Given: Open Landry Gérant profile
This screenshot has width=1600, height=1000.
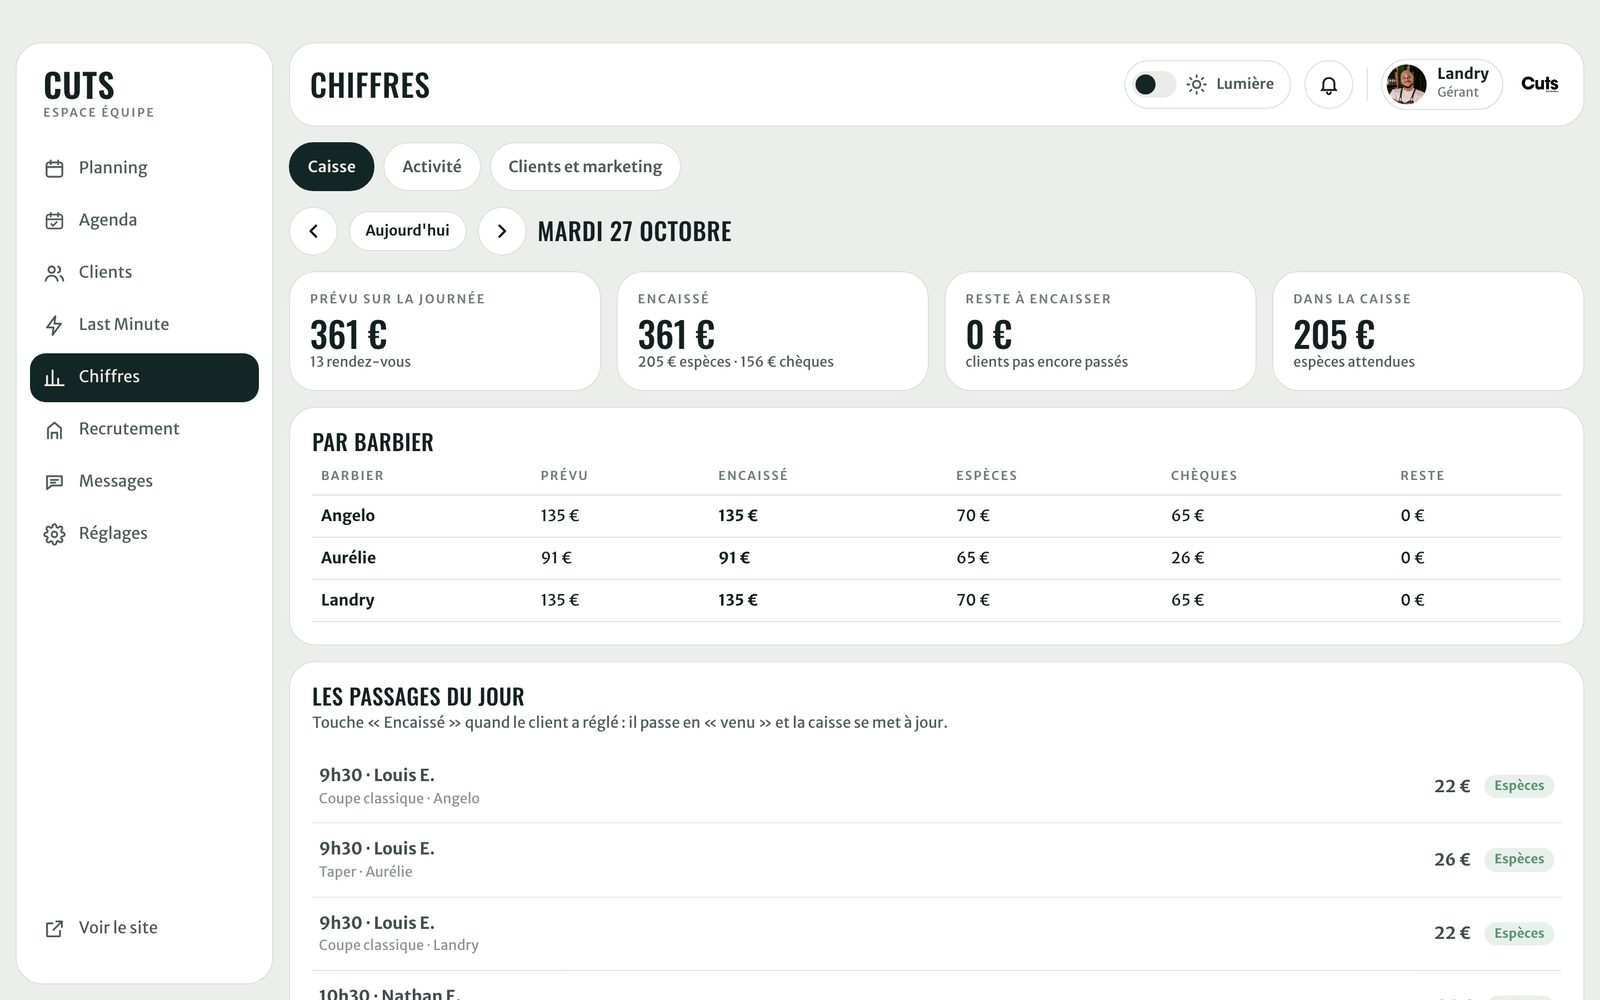Looking at the screenshot, I should tap(1441, 84).
